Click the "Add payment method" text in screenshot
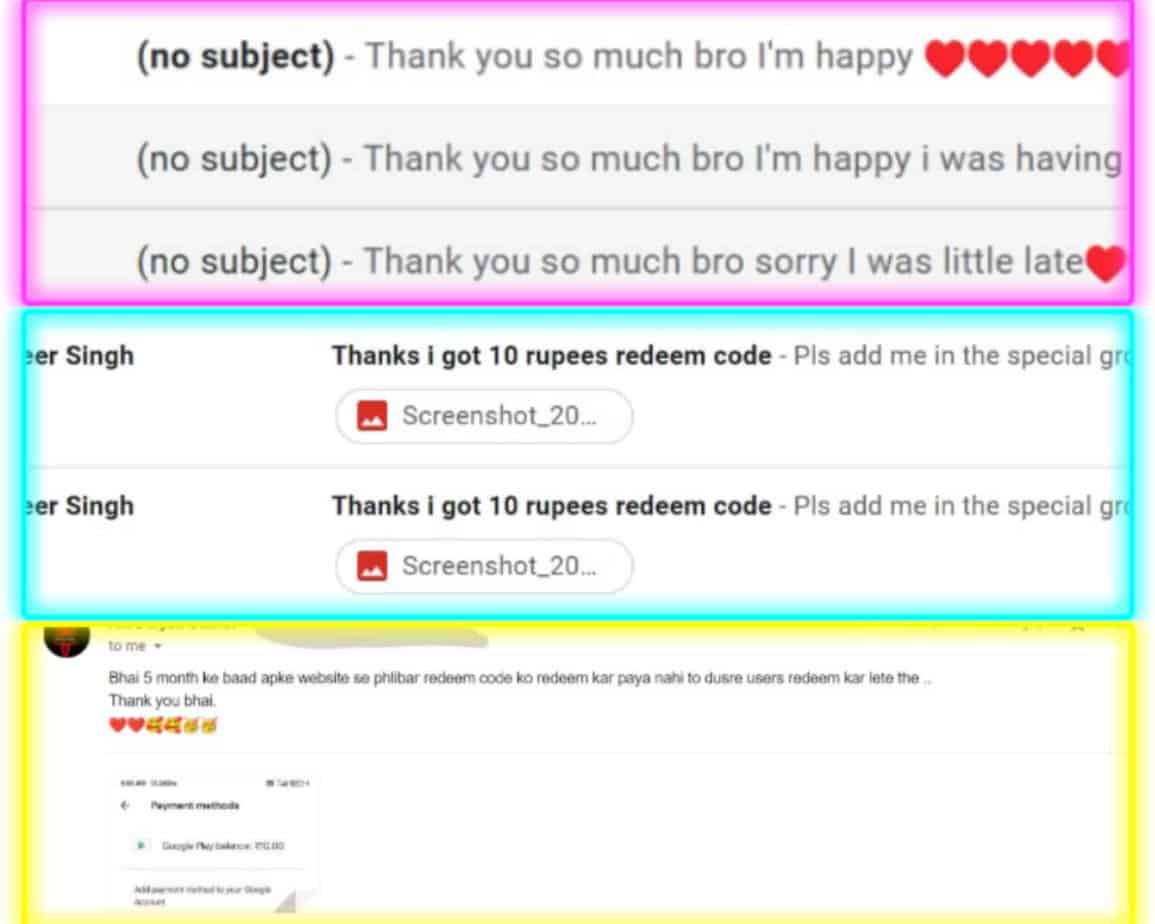Image resolution: width=1155 pixels, height=924 pixels. [x=202, y=895]
